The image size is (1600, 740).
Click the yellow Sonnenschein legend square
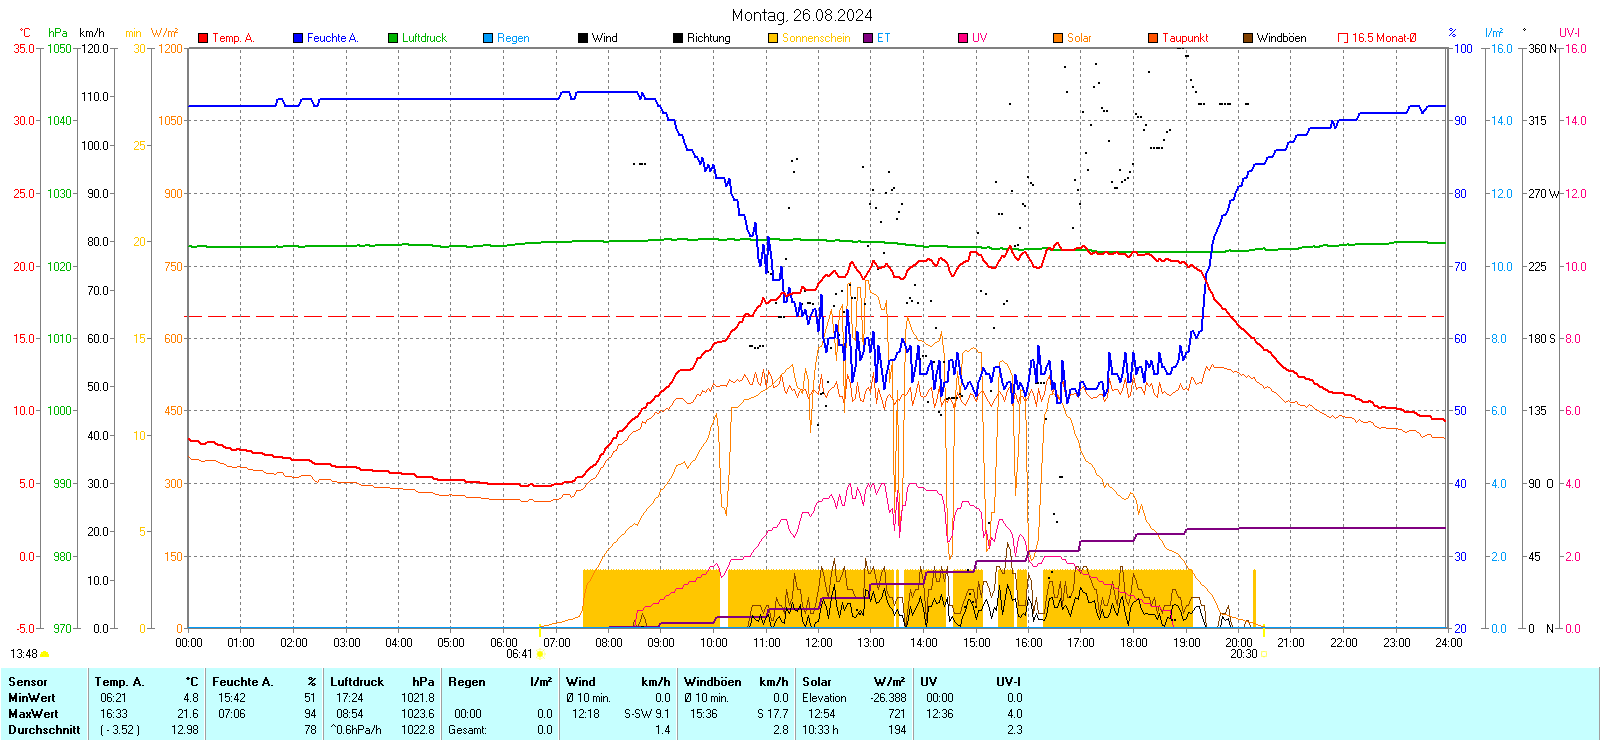point(773,38)
